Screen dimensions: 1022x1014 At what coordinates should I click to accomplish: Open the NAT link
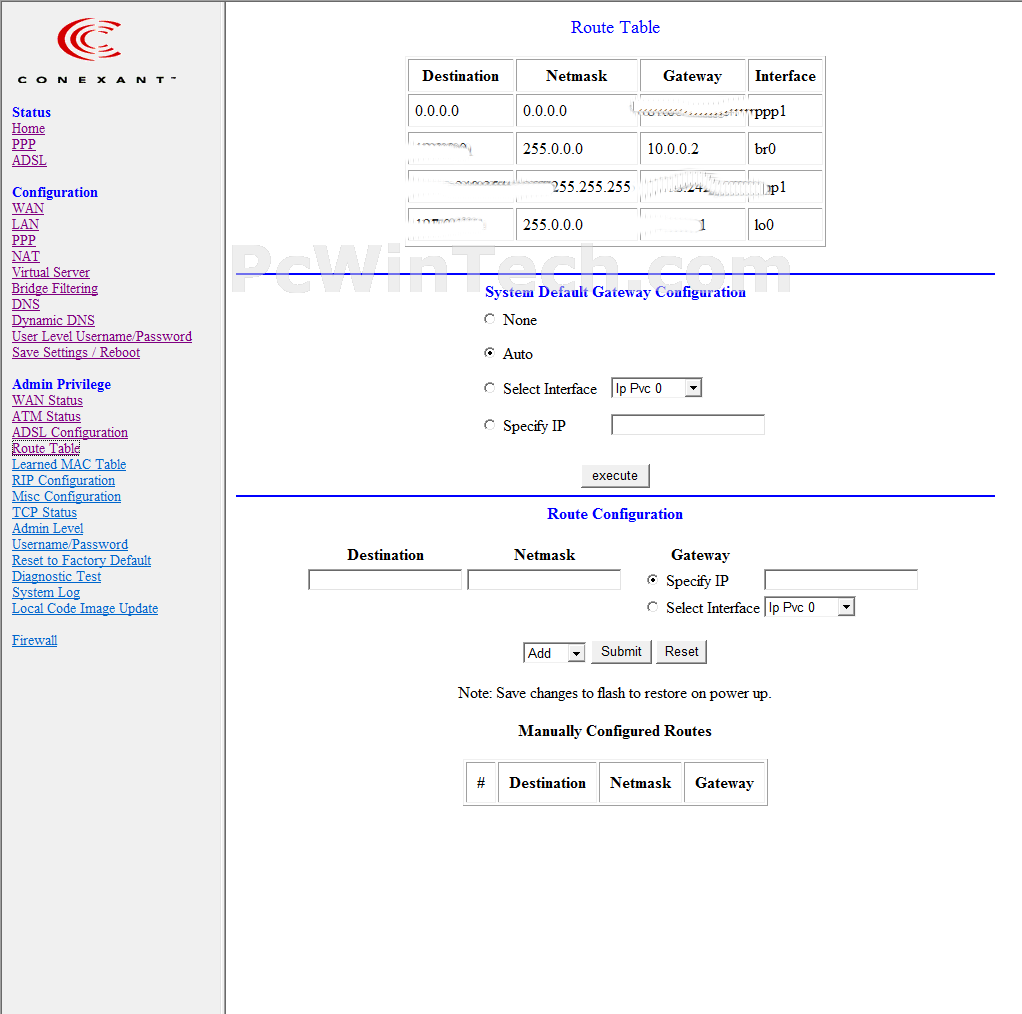(25, 256)
